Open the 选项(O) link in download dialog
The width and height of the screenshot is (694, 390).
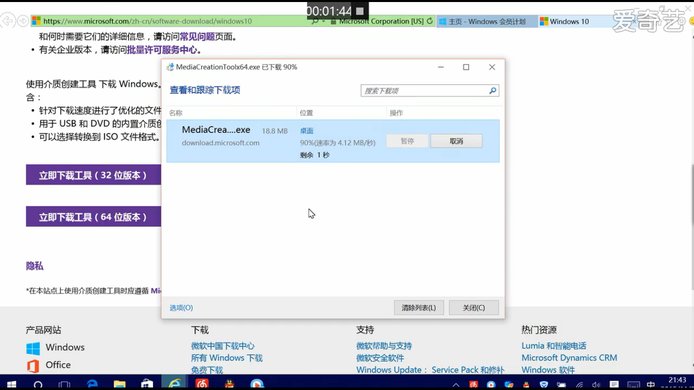click(181, 308)
